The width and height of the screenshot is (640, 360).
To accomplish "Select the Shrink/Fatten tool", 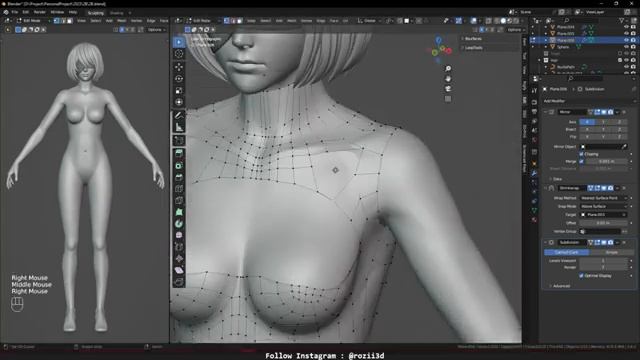I will (x=179, y=259).
